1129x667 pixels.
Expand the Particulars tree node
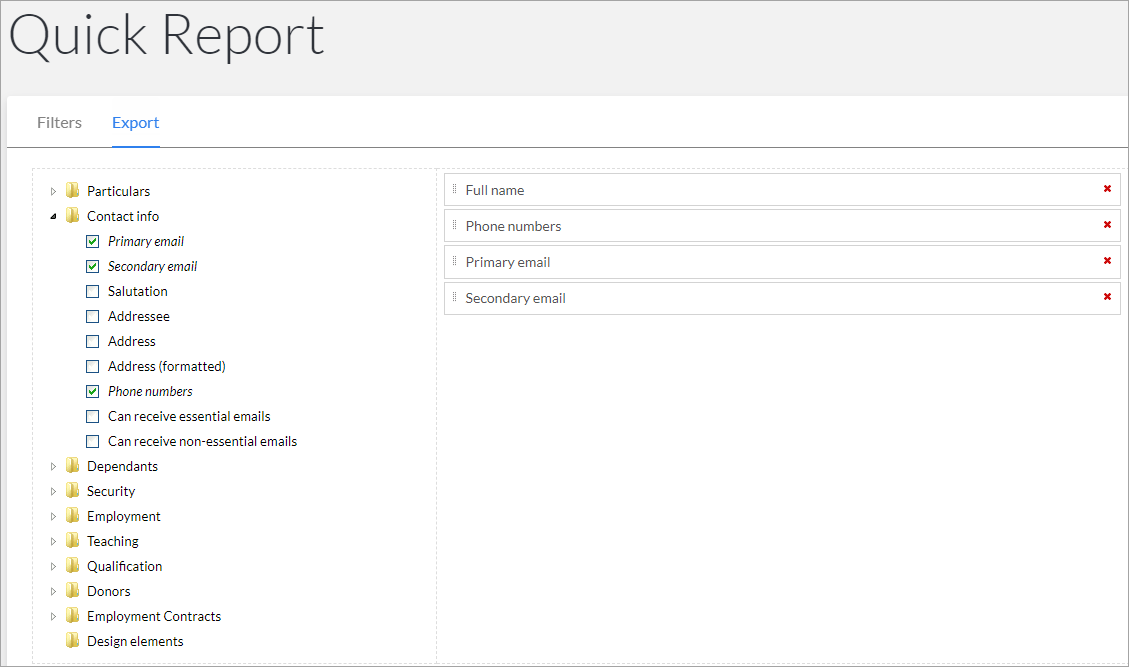coord(53,192)
